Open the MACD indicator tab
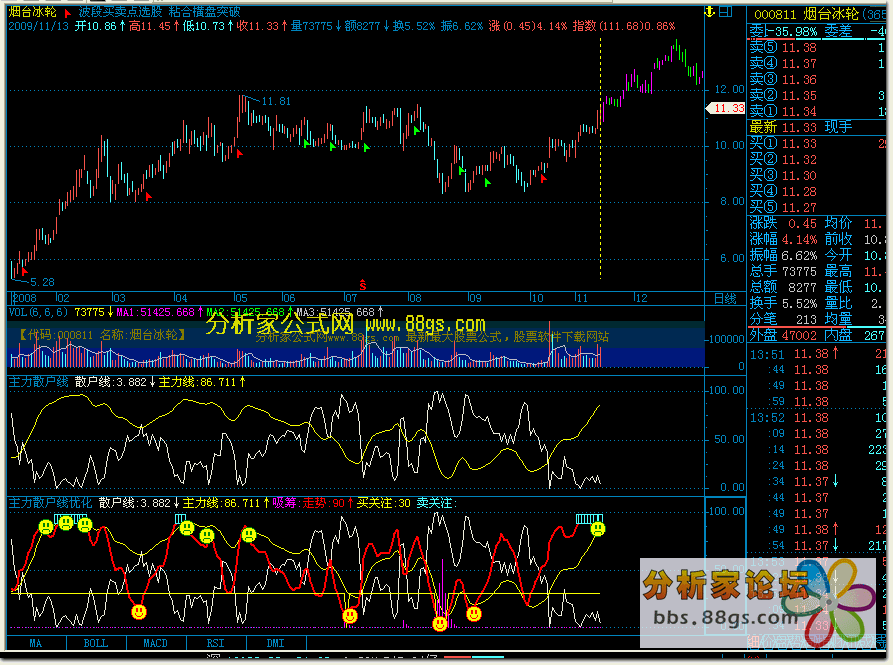The width and height of the screenshot is (893, 665). pyautogui.click(x=155, y=642)
